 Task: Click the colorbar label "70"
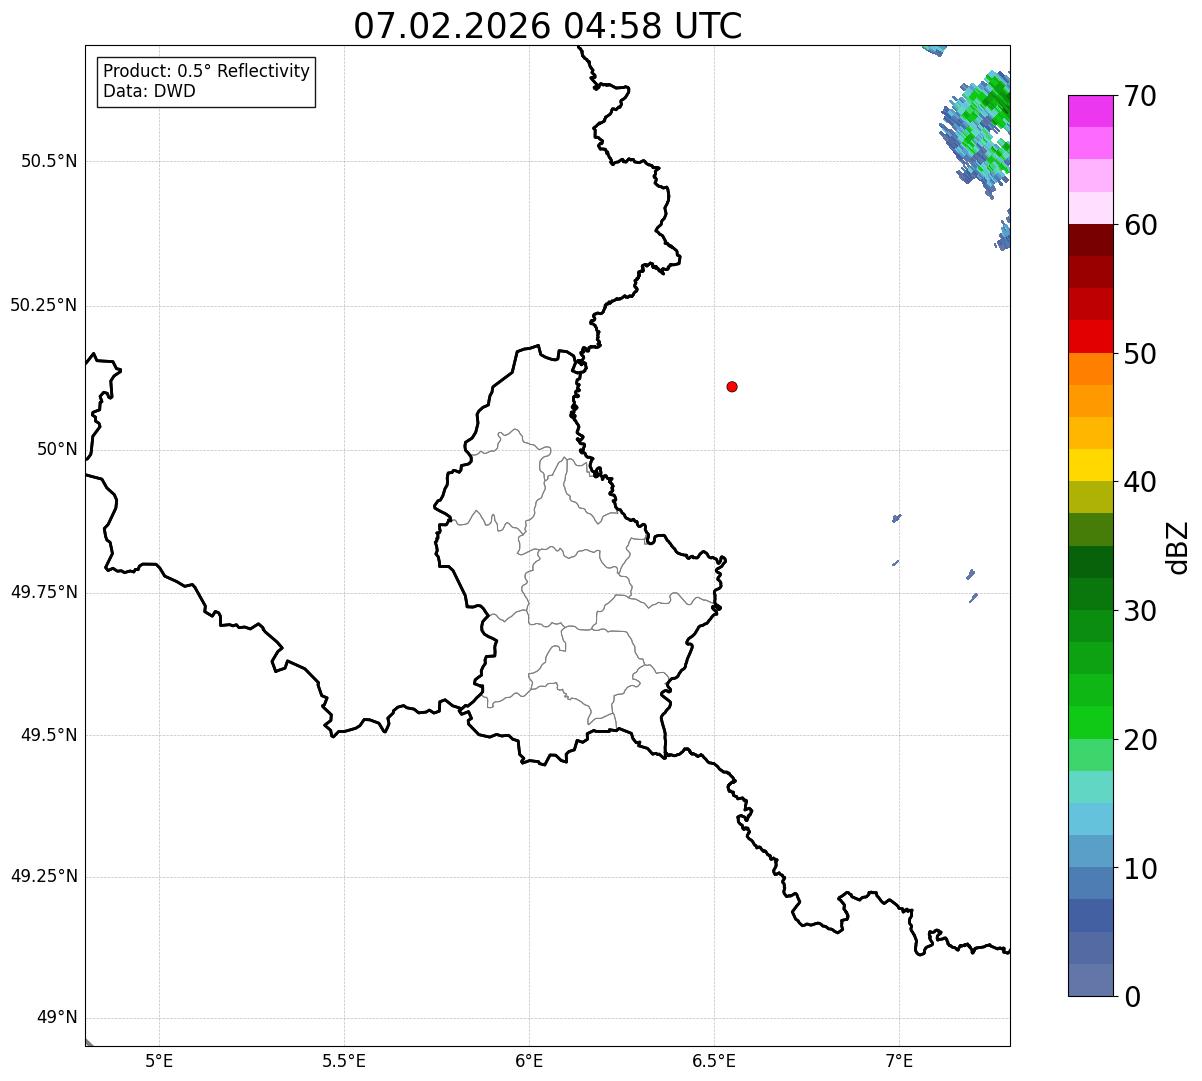coord(1140,96)
